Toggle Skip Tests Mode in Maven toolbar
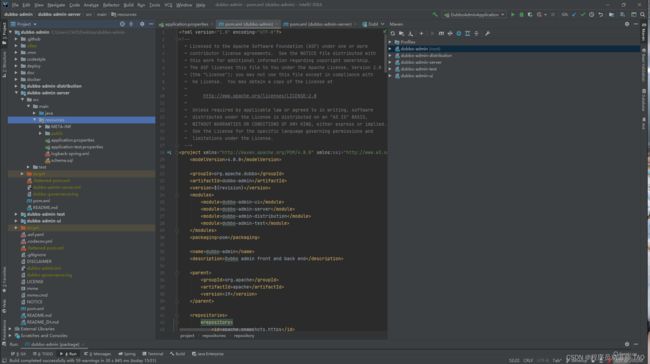650x364 pixels. click(x=458, y=34)
